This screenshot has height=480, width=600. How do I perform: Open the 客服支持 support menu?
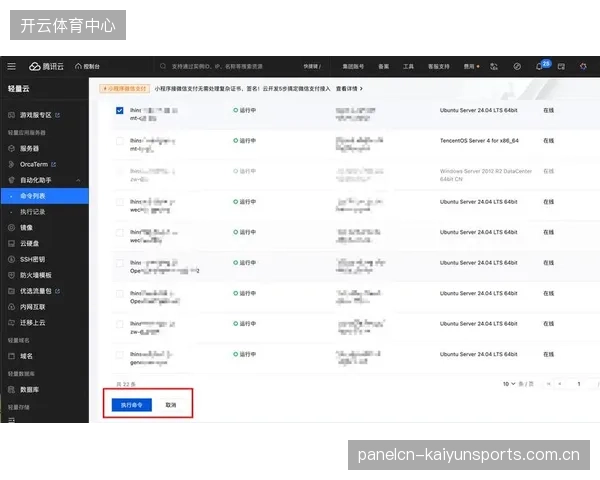tap(439, 67)
